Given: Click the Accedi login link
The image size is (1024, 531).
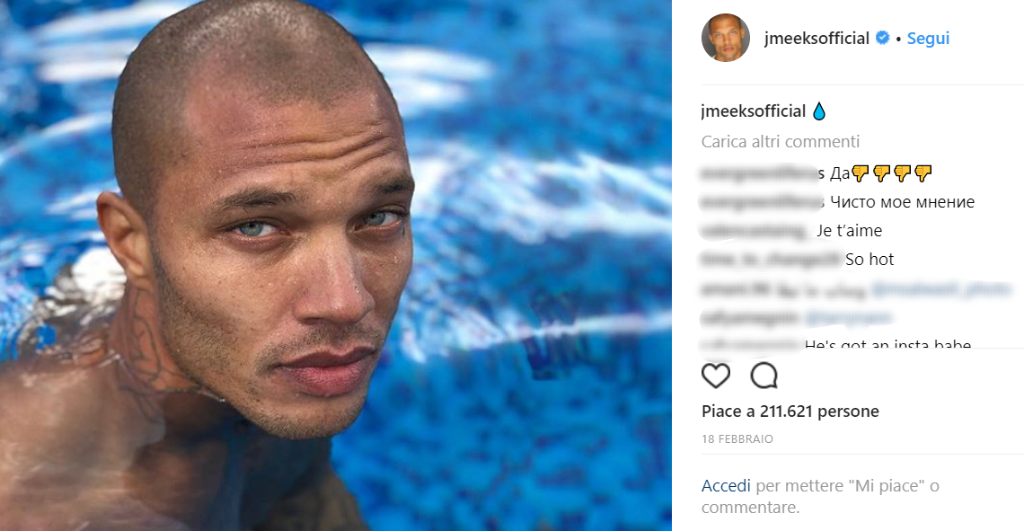Looking at the screenshot, I should pyautogui.click(x=726, y=486).
